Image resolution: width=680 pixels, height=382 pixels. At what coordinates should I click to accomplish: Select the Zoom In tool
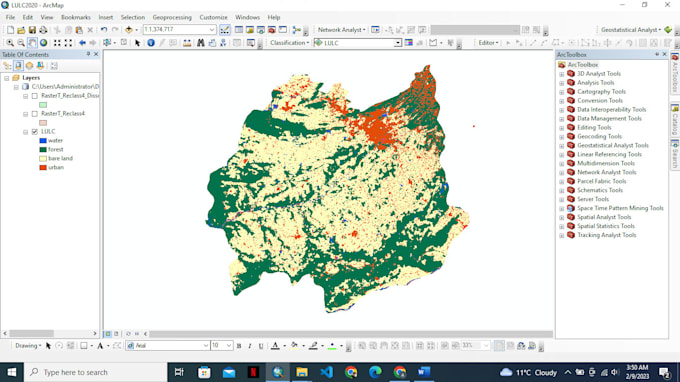point(10,43)
